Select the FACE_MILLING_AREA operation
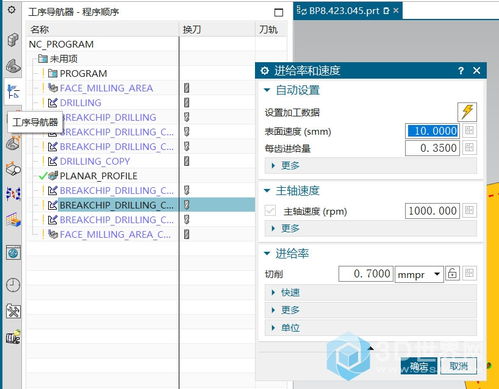The image size is (499, 389). point(106,88)
